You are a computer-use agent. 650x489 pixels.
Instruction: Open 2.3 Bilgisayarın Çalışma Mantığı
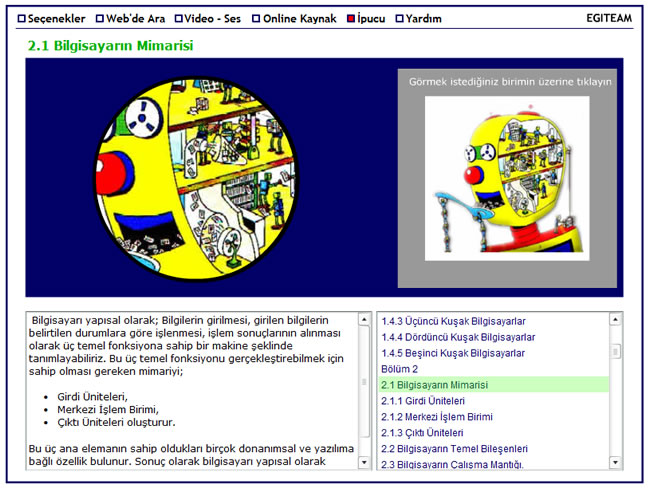point(452,465)
